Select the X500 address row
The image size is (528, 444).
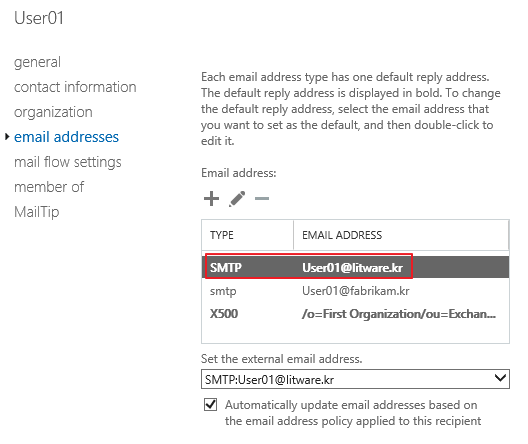point(355,314)
